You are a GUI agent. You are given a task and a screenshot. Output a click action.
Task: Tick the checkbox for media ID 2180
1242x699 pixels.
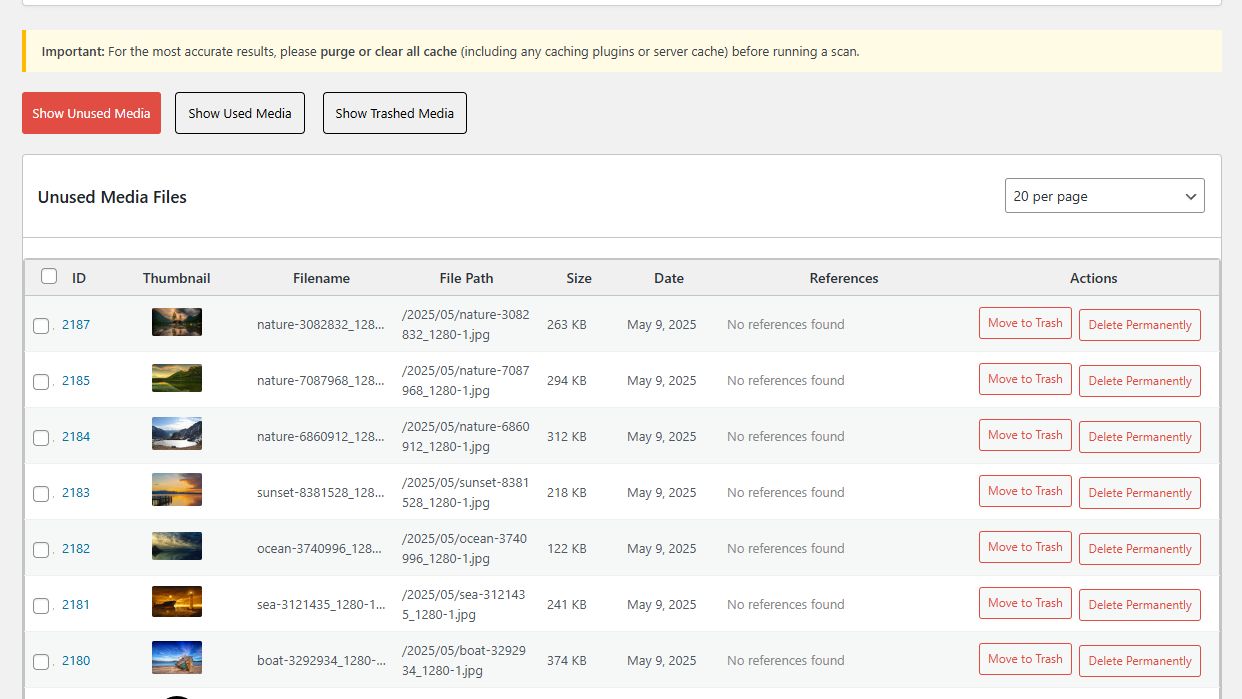pyautogui.click(x=41, y=661)
